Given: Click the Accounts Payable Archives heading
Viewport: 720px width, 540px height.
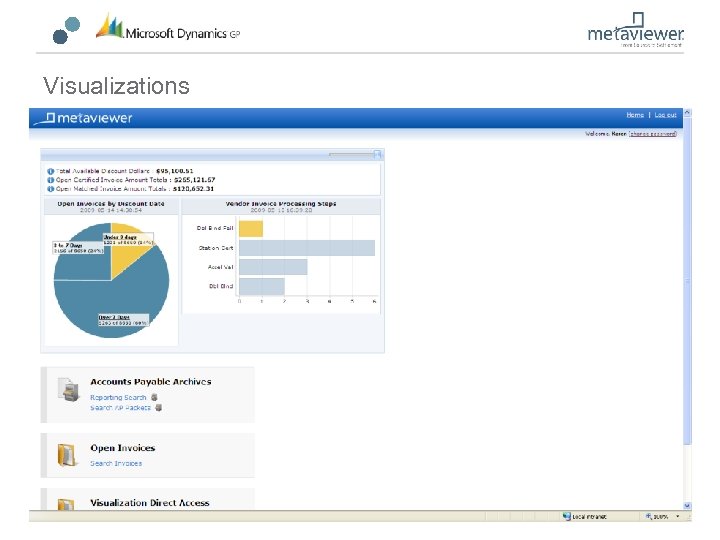Looking at the screenshot, I should click(x=151, y=382).
